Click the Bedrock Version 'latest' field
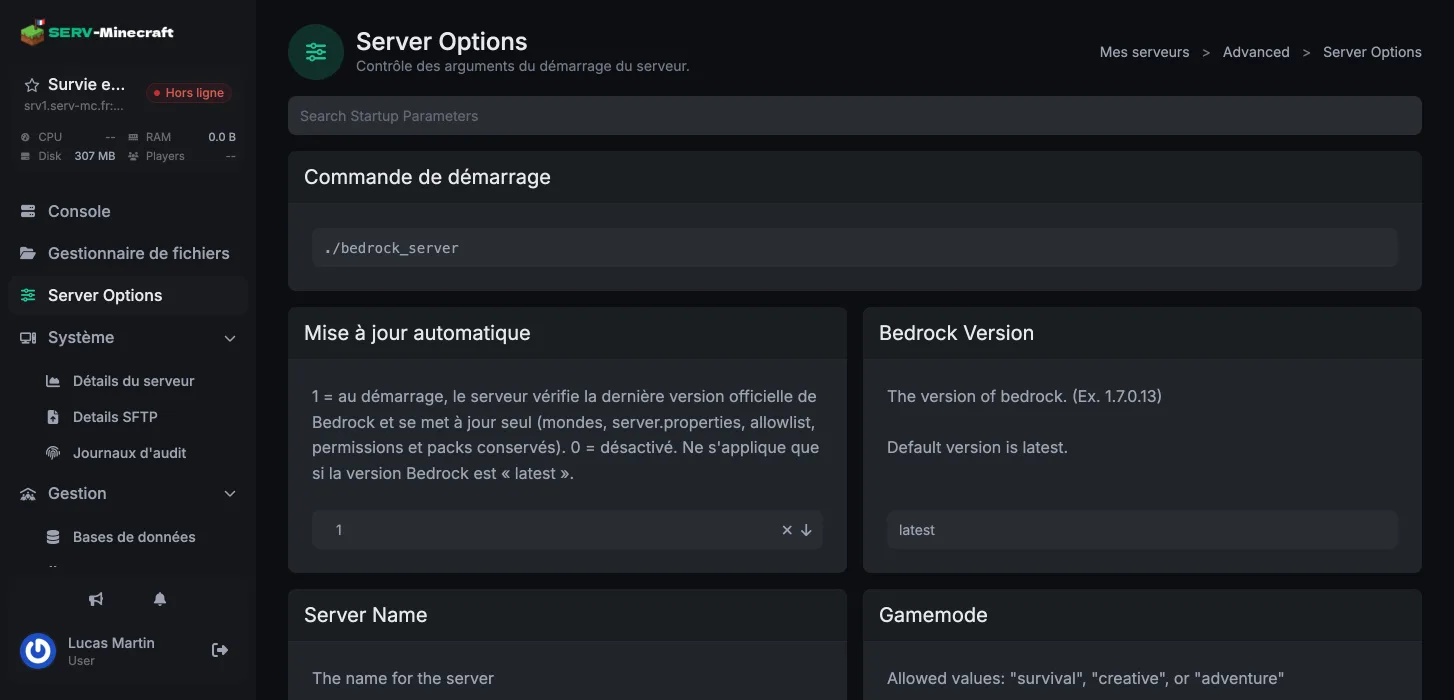 coord(1142,530)
